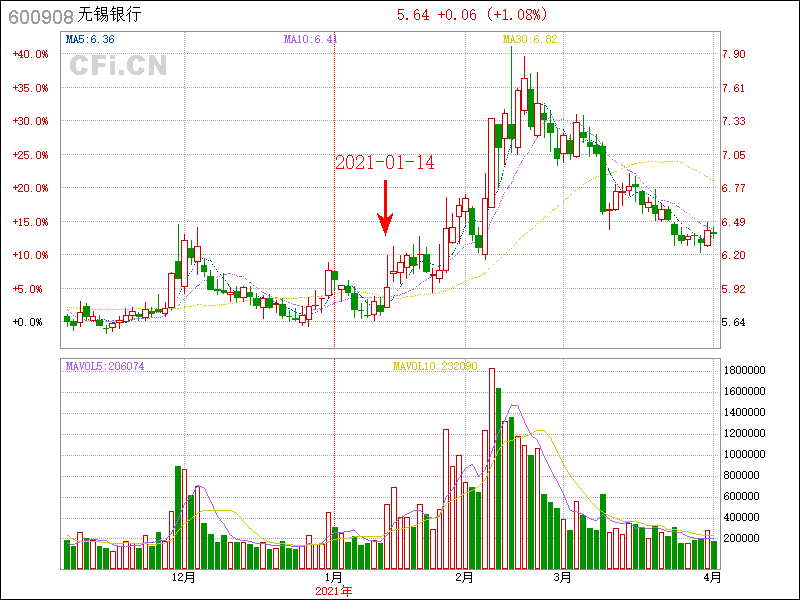Select the MA30:6.82 indicator label

click(529, 39)
